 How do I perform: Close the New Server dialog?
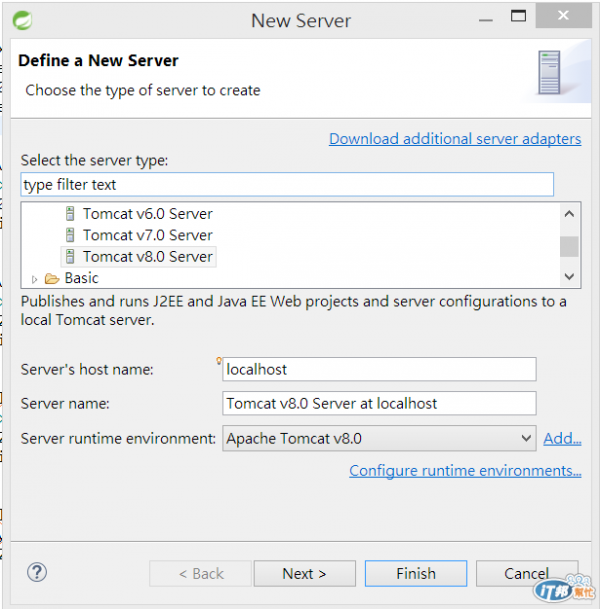pos(563,16)
